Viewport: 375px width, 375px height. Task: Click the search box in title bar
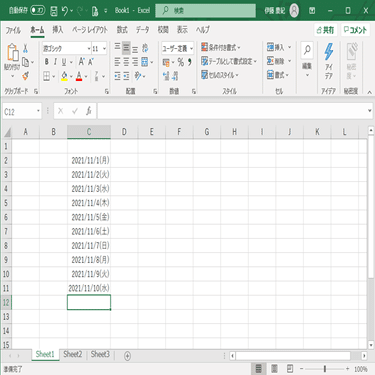tap(205, 11)
